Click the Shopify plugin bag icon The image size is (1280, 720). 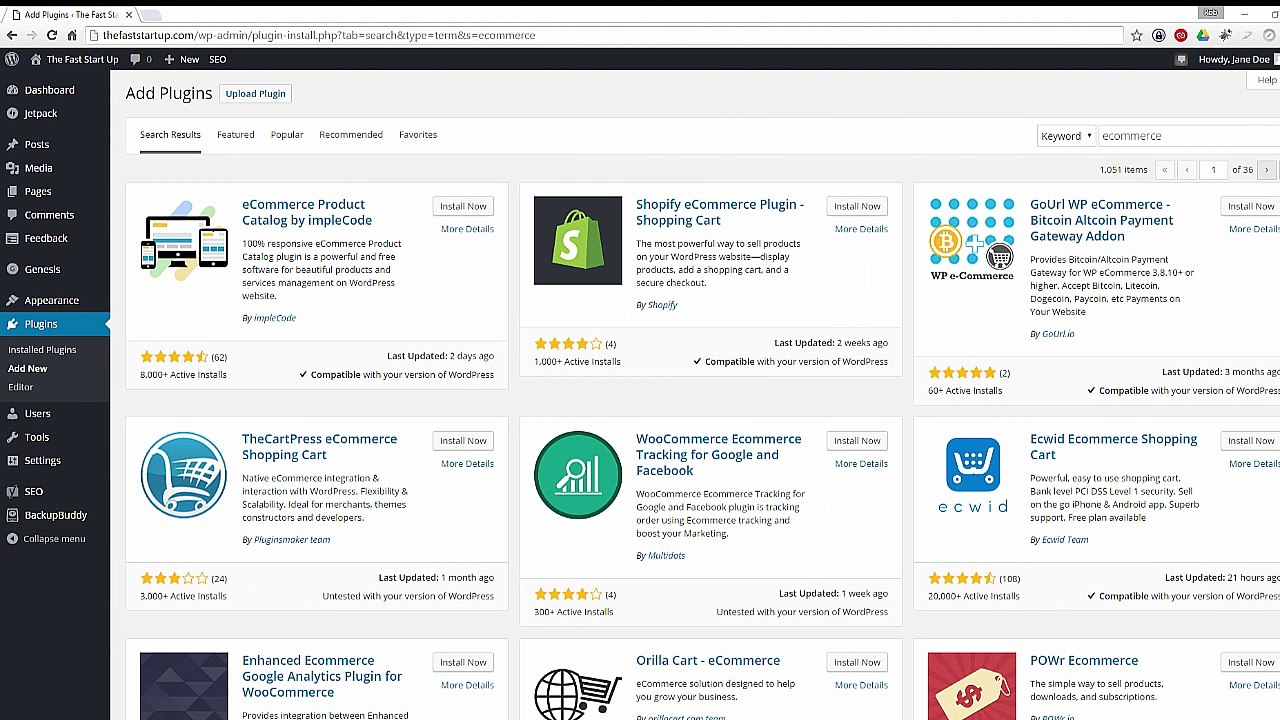point(577,240)
